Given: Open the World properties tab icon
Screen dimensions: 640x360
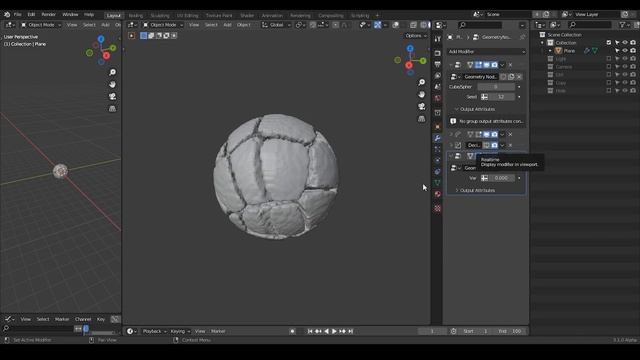Looking at the screenshot, I should pos(438,98).
